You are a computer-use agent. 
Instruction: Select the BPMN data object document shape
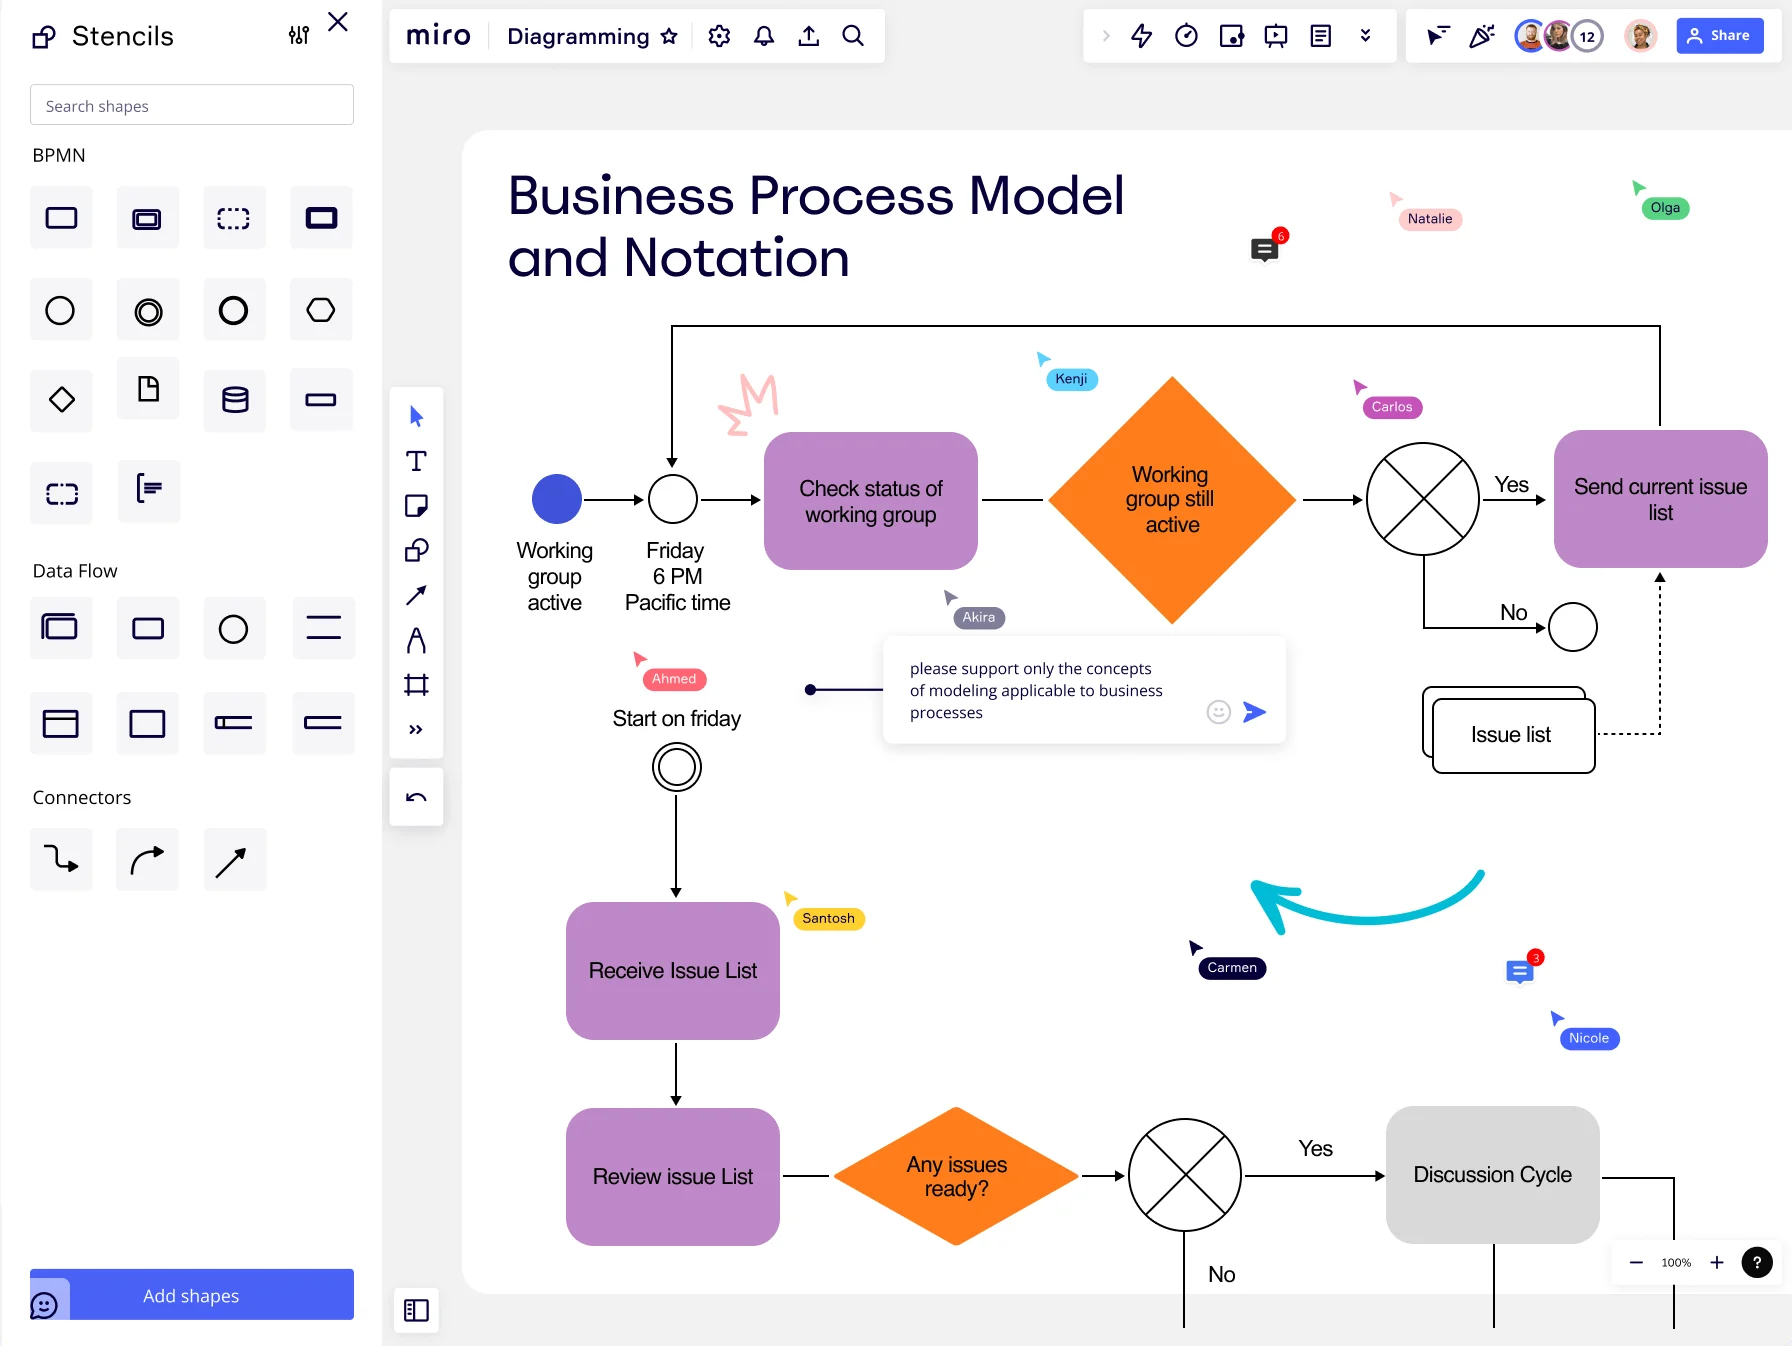pos(148,389)
